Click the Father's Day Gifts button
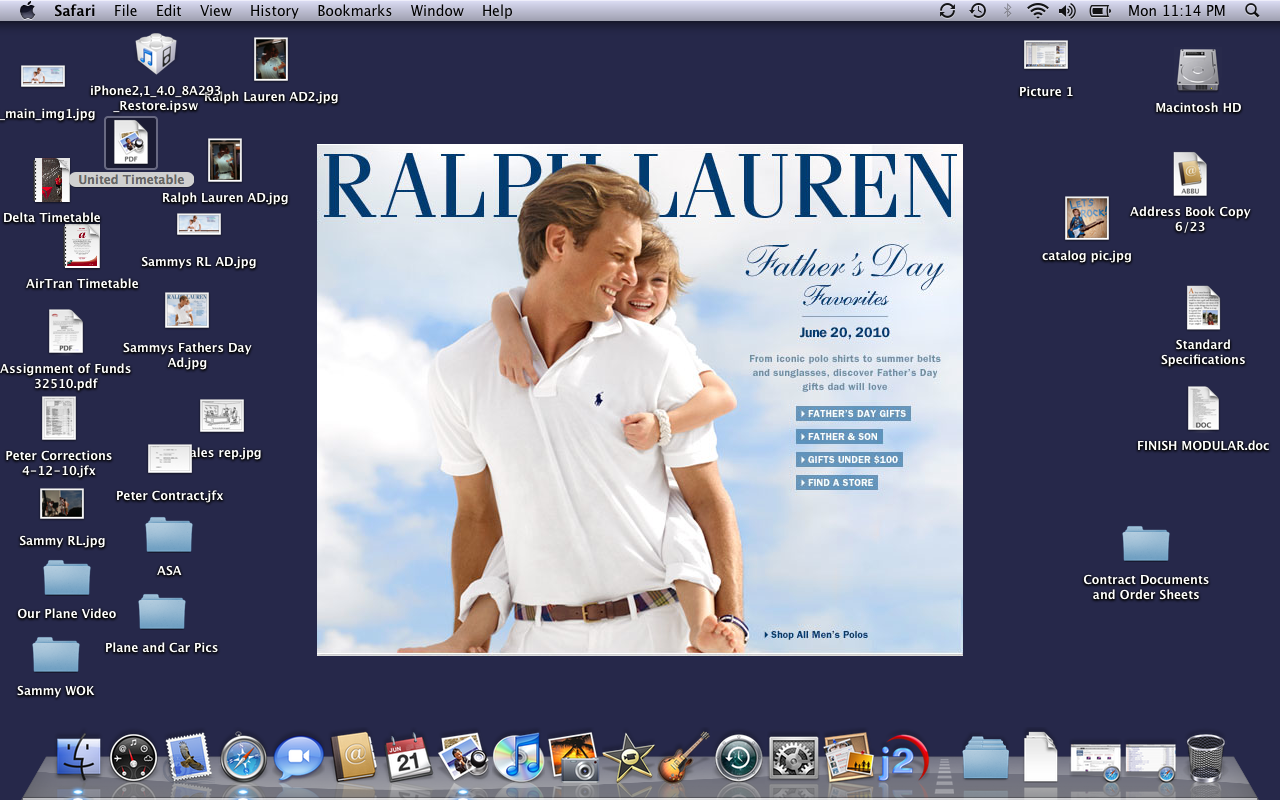 pyautogui.click(x=853, y=414)
